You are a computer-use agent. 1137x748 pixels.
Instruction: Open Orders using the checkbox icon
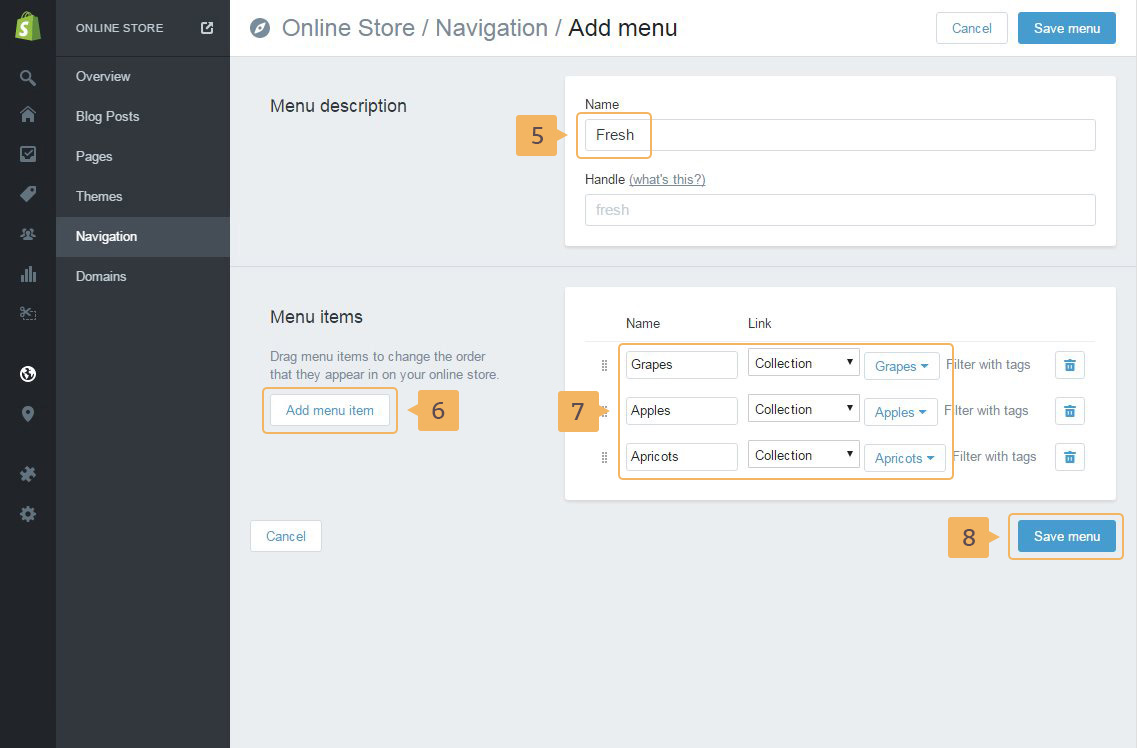tap(28, 154)
